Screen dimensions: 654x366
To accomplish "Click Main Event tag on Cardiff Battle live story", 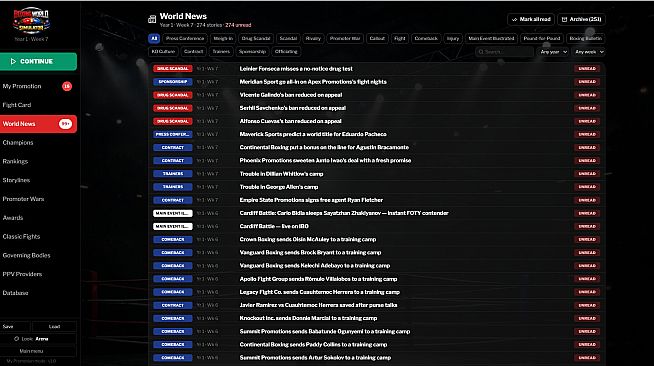I will coord(173,226).
